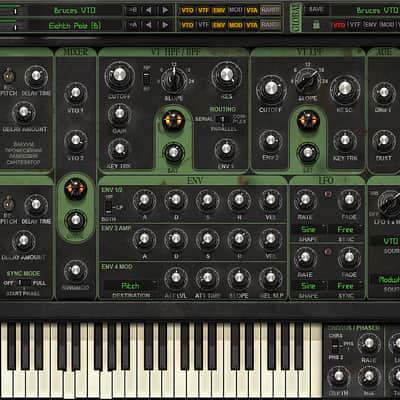Click the HPF/BPF glowing vacuum tube
Image resolution: width=400 pixels, height=400 pixels.
(x=173, y=120)
